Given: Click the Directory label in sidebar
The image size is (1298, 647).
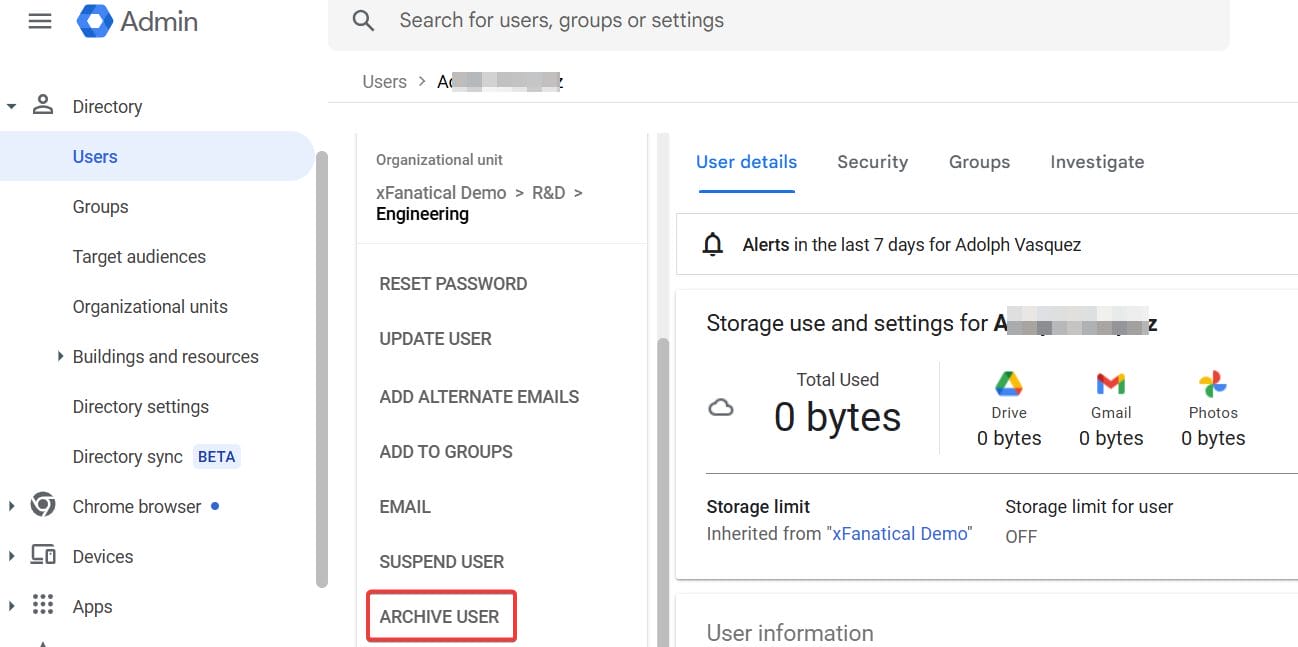Looking at the screenshot, I should (107, 107).
